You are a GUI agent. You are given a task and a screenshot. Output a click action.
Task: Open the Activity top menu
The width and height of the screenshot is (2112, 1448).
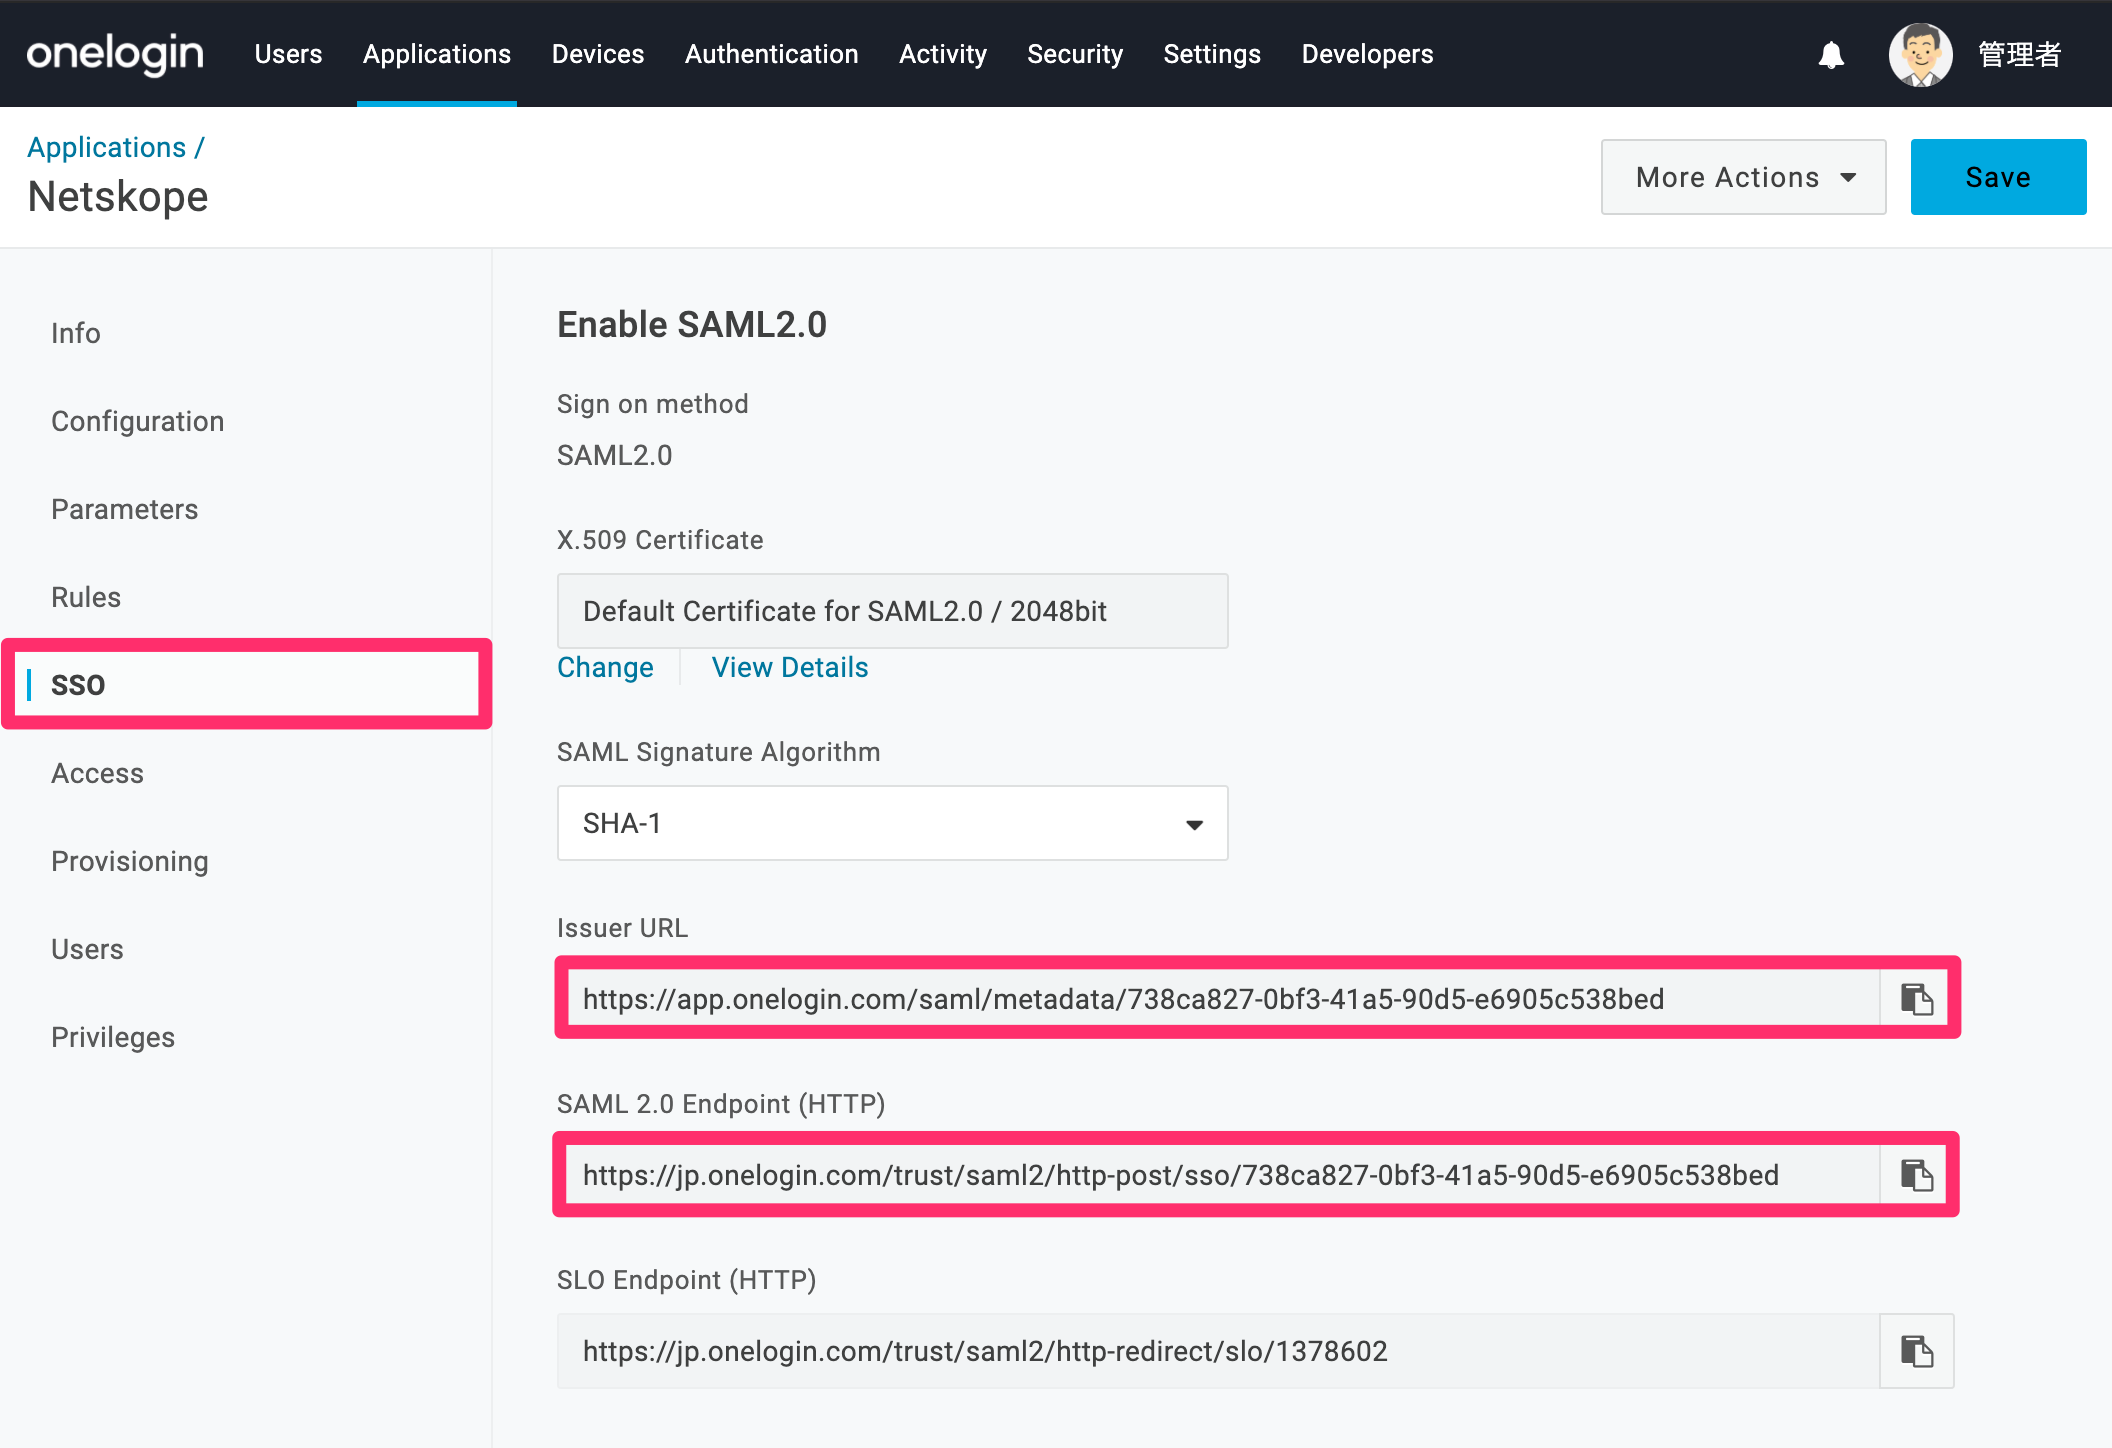[943, 54]
